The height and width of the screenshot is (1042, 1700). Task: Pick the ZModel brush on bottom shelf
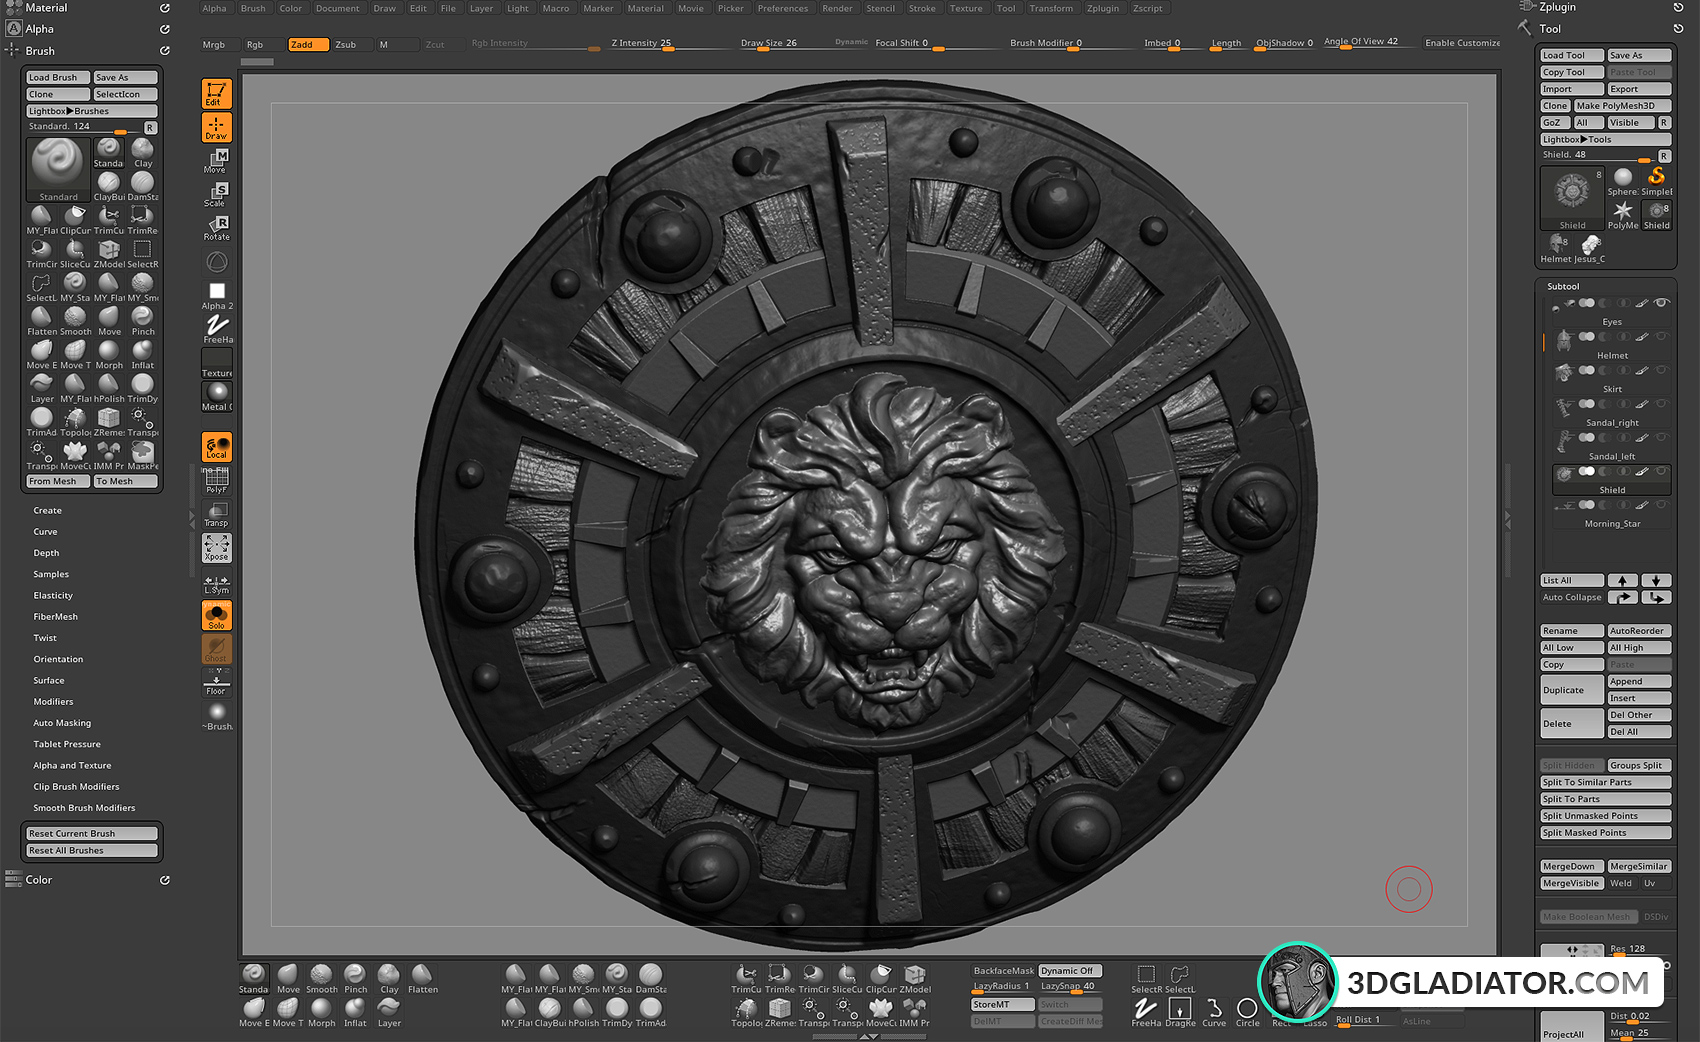tap(915, 979)
